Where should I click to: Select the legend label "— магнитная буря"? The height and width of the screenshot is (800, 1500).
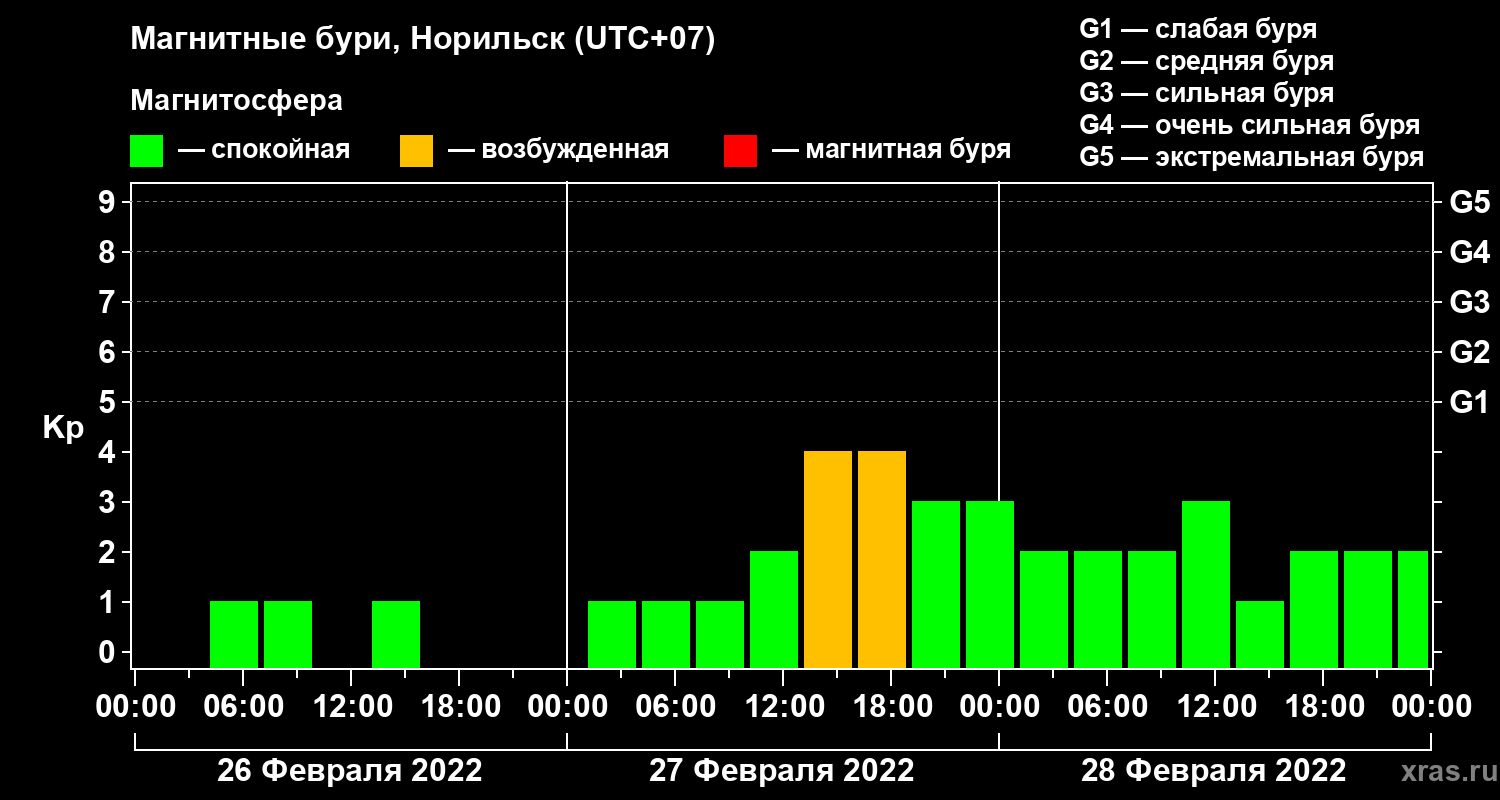(x=892, y=150)
